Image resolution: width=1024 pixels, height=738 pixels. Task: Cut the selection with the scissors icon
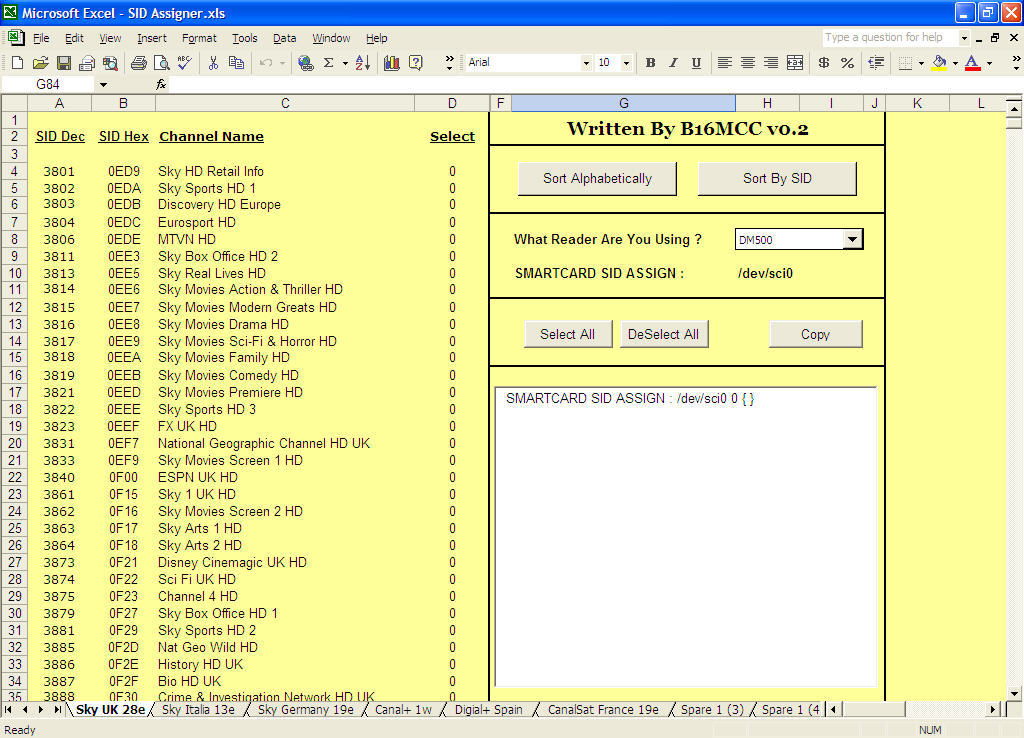pyautogui.click(x=213, y=63)
